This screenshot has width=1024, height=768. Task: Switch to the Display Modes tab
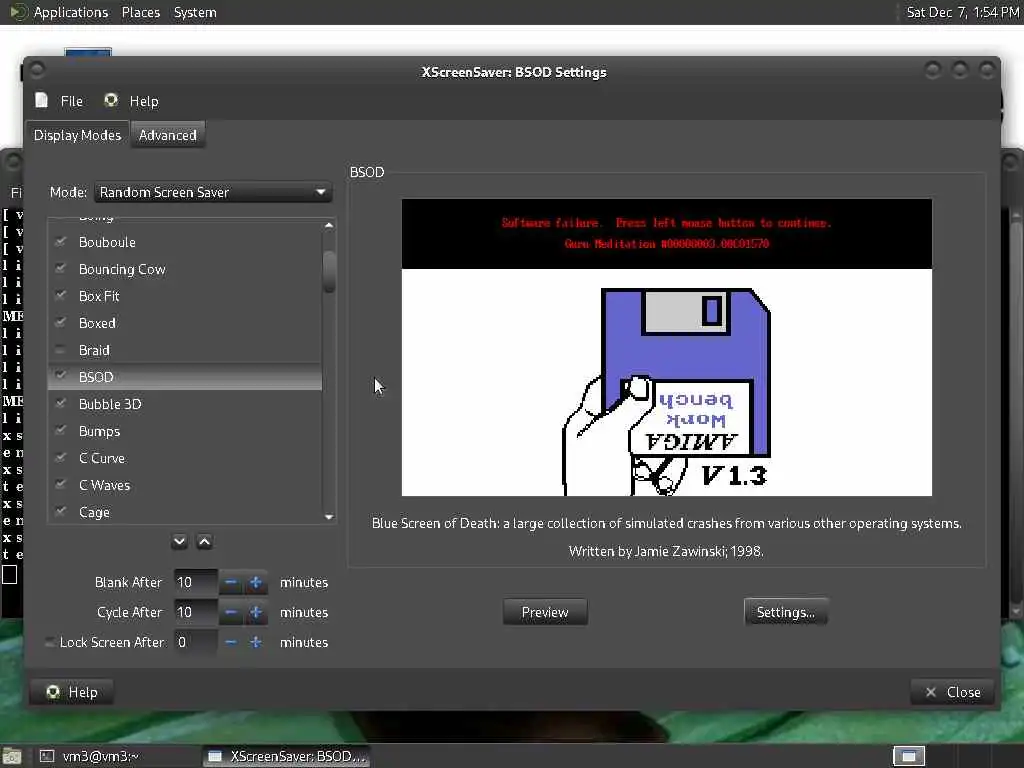pyautogui.click(x=77, y=135)
